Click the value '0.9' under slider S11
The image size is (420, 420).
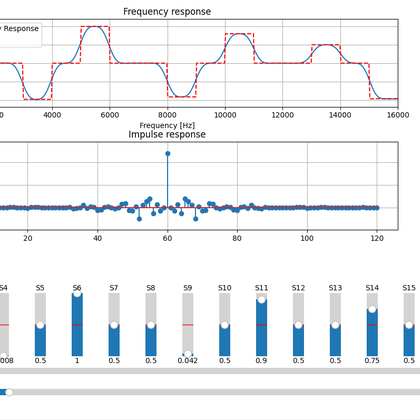(261, 361)
